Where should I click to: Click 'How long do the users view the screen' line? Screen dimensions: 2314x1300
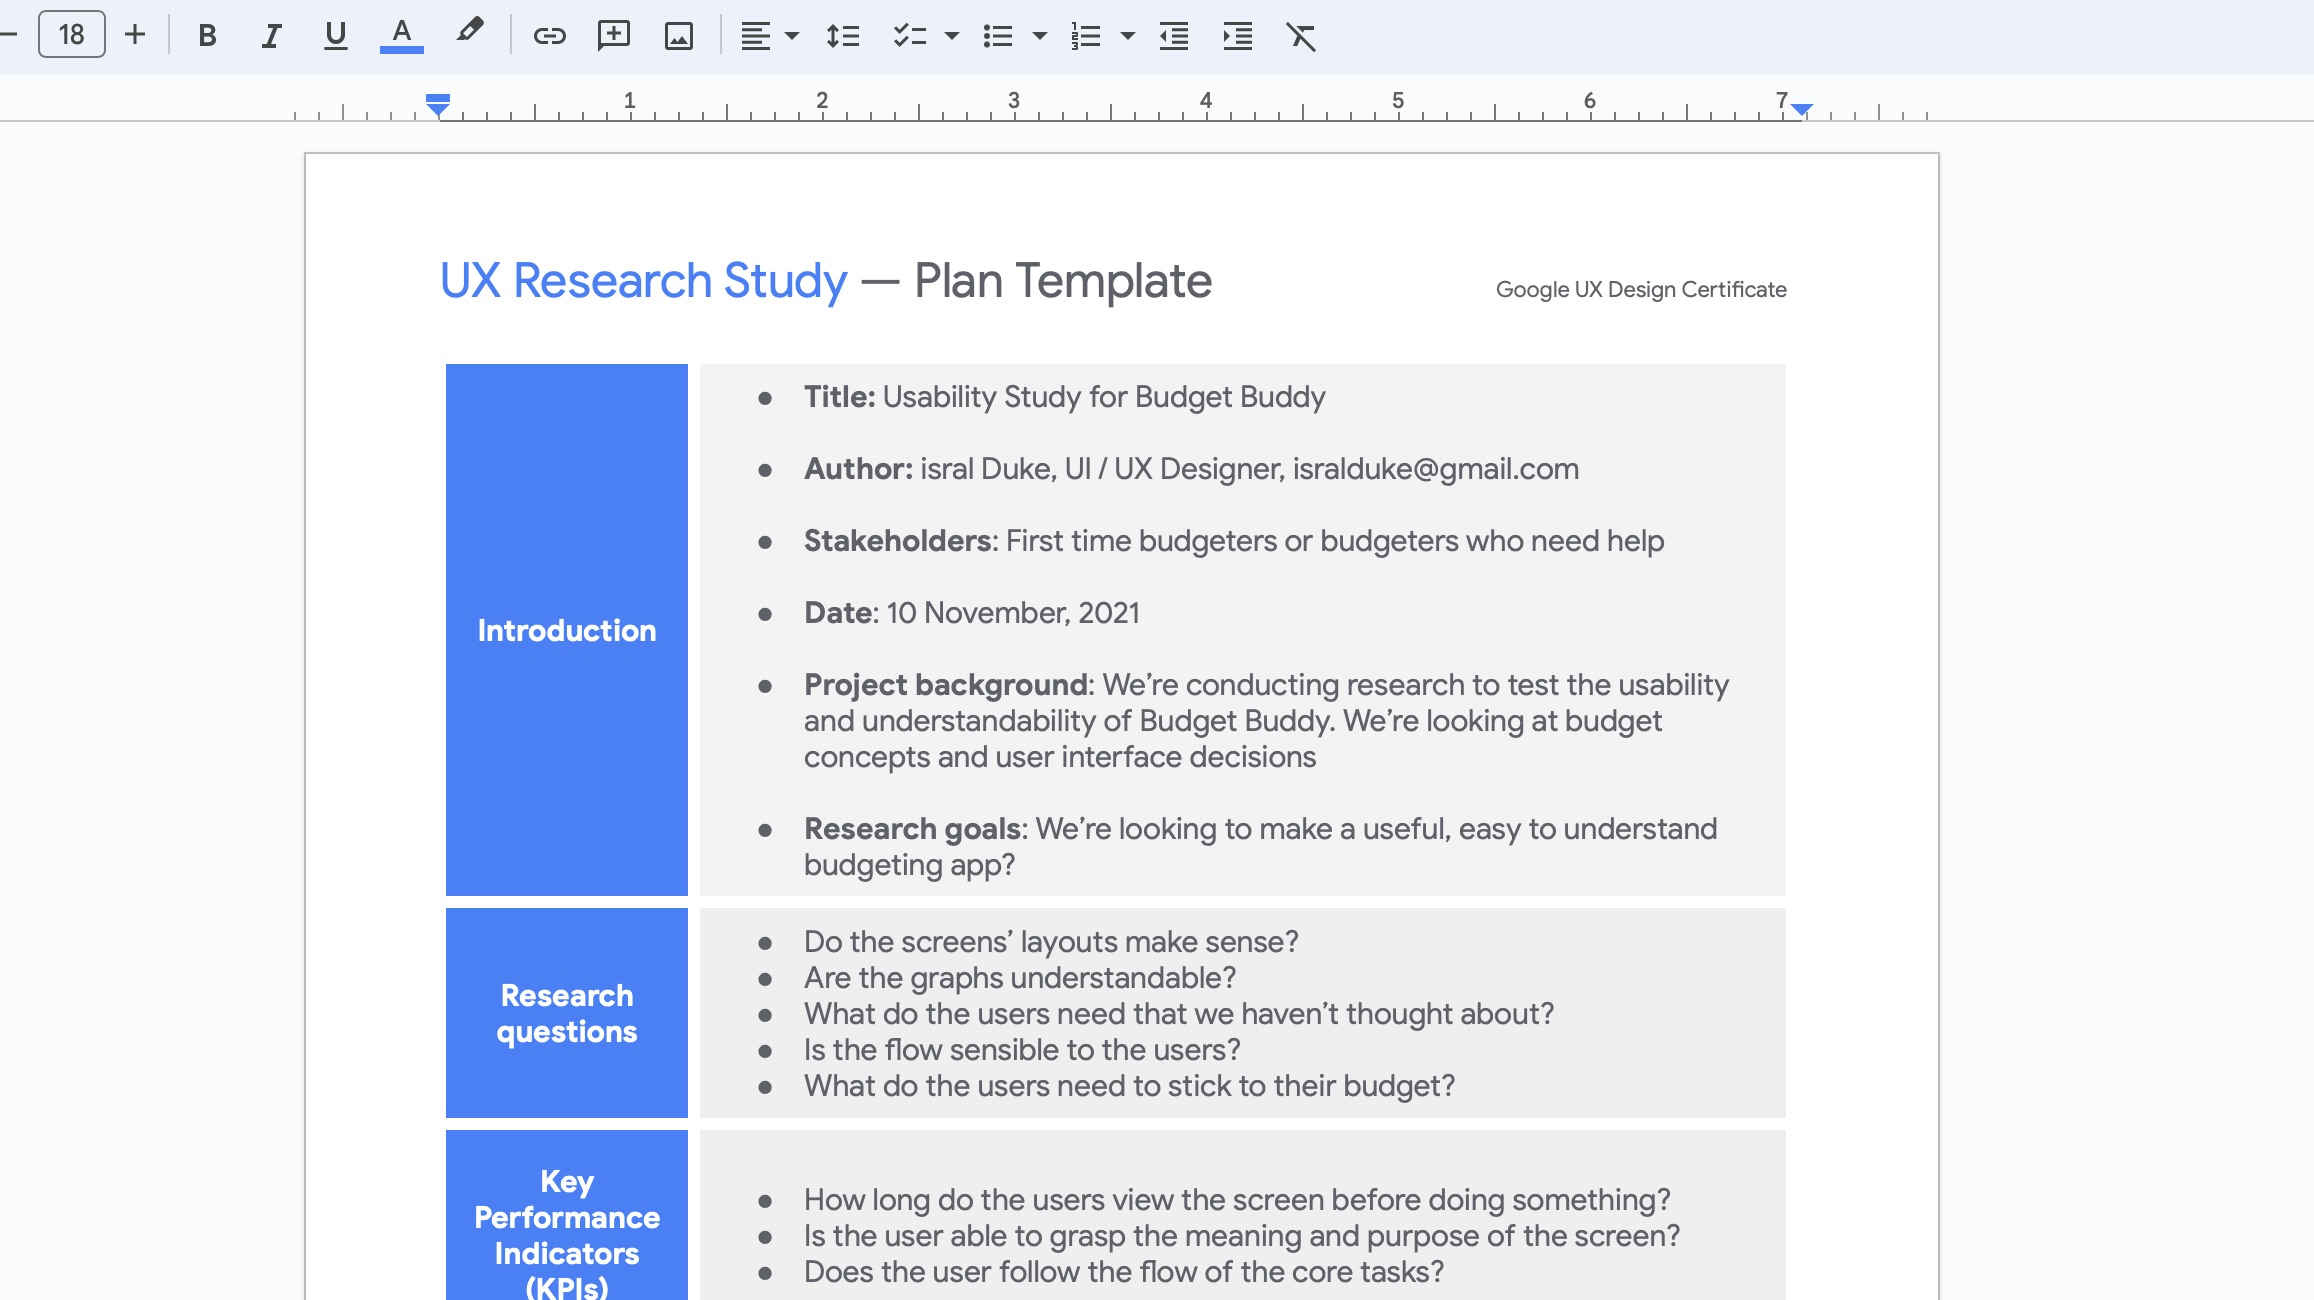pos(1237,1200)
